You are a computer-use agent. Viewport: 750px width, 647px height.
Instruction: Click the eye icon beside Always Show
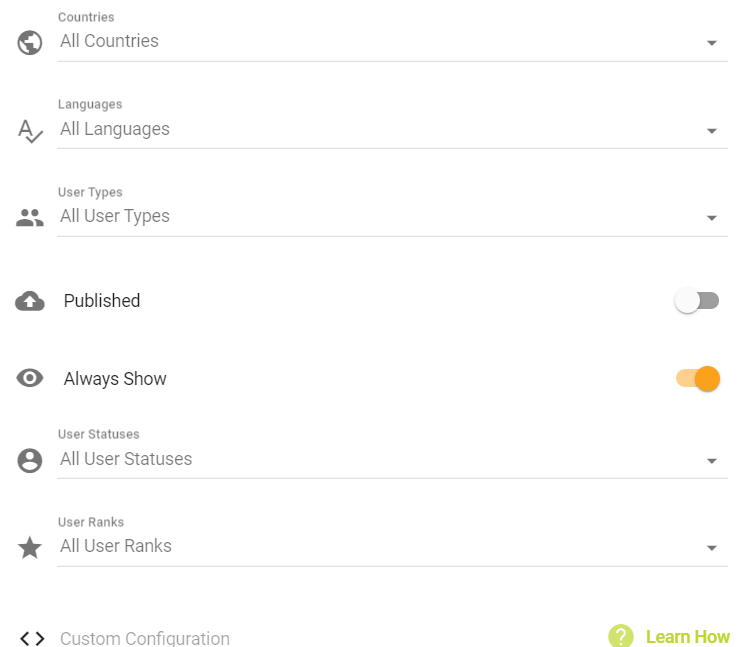[x=30, y=378]
